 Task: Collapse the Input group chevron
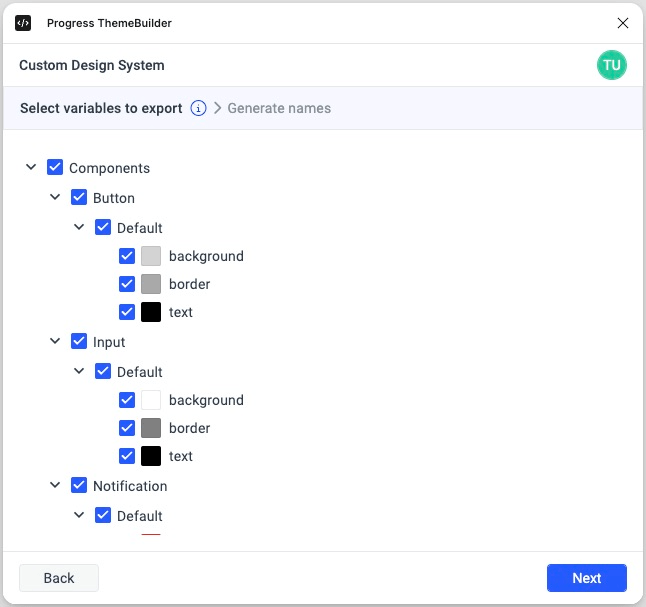click(55, 341)
